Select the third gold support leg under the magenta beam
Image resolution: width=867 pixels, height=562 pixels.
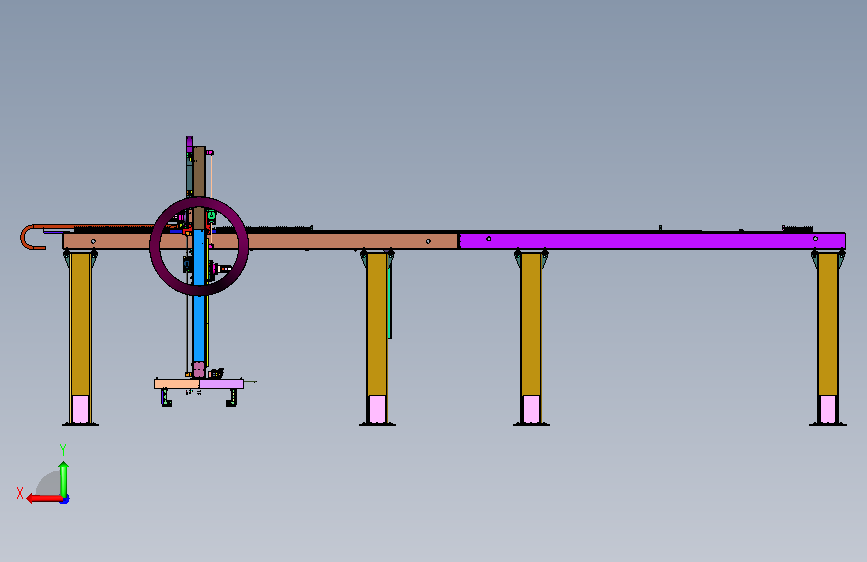point(531,324)
